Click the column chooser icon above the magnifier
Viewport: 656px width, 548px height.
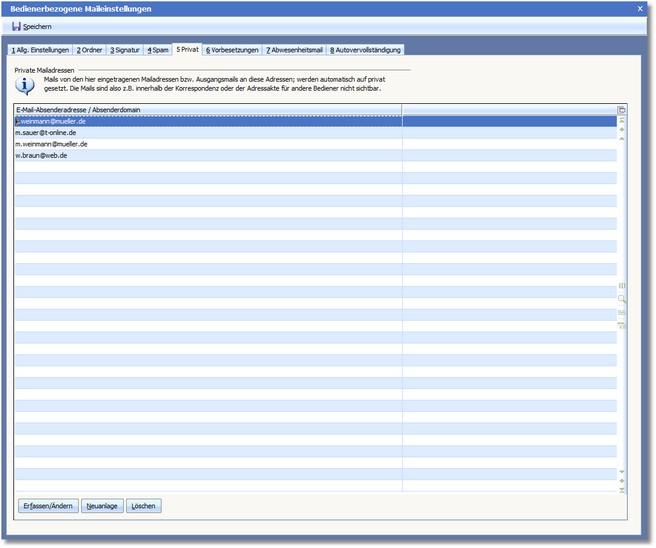click(622, 286)
